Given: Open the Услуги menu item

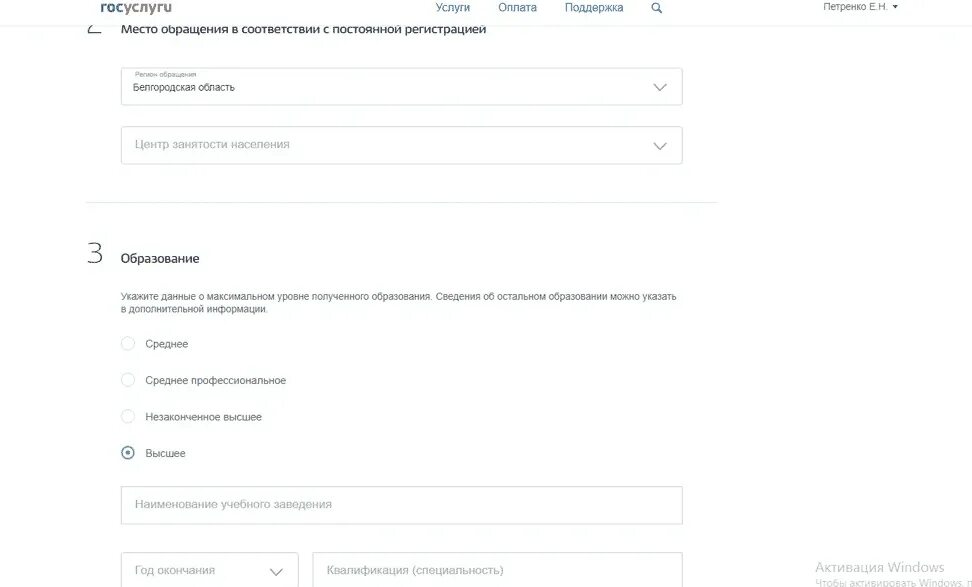Looking at the screenshot, I should coord(453,7).
